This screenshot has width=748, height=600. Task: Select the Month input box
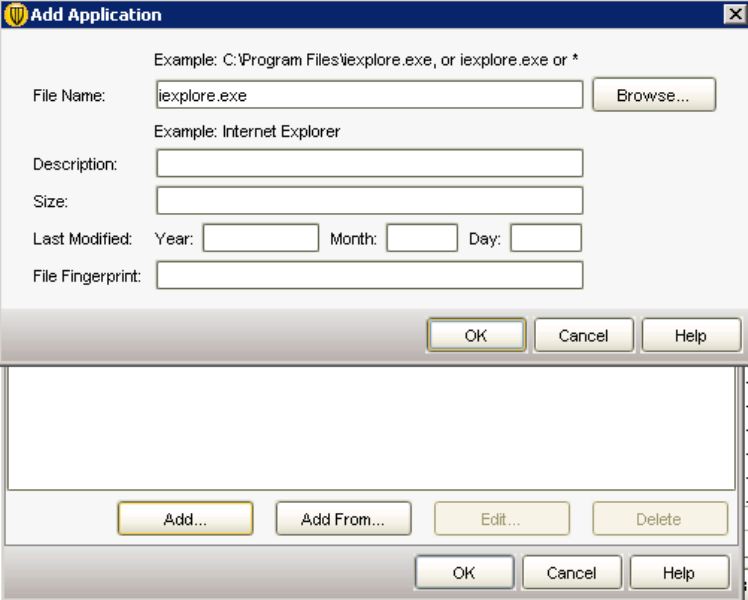pyautogui.click(x=422, y=238)
